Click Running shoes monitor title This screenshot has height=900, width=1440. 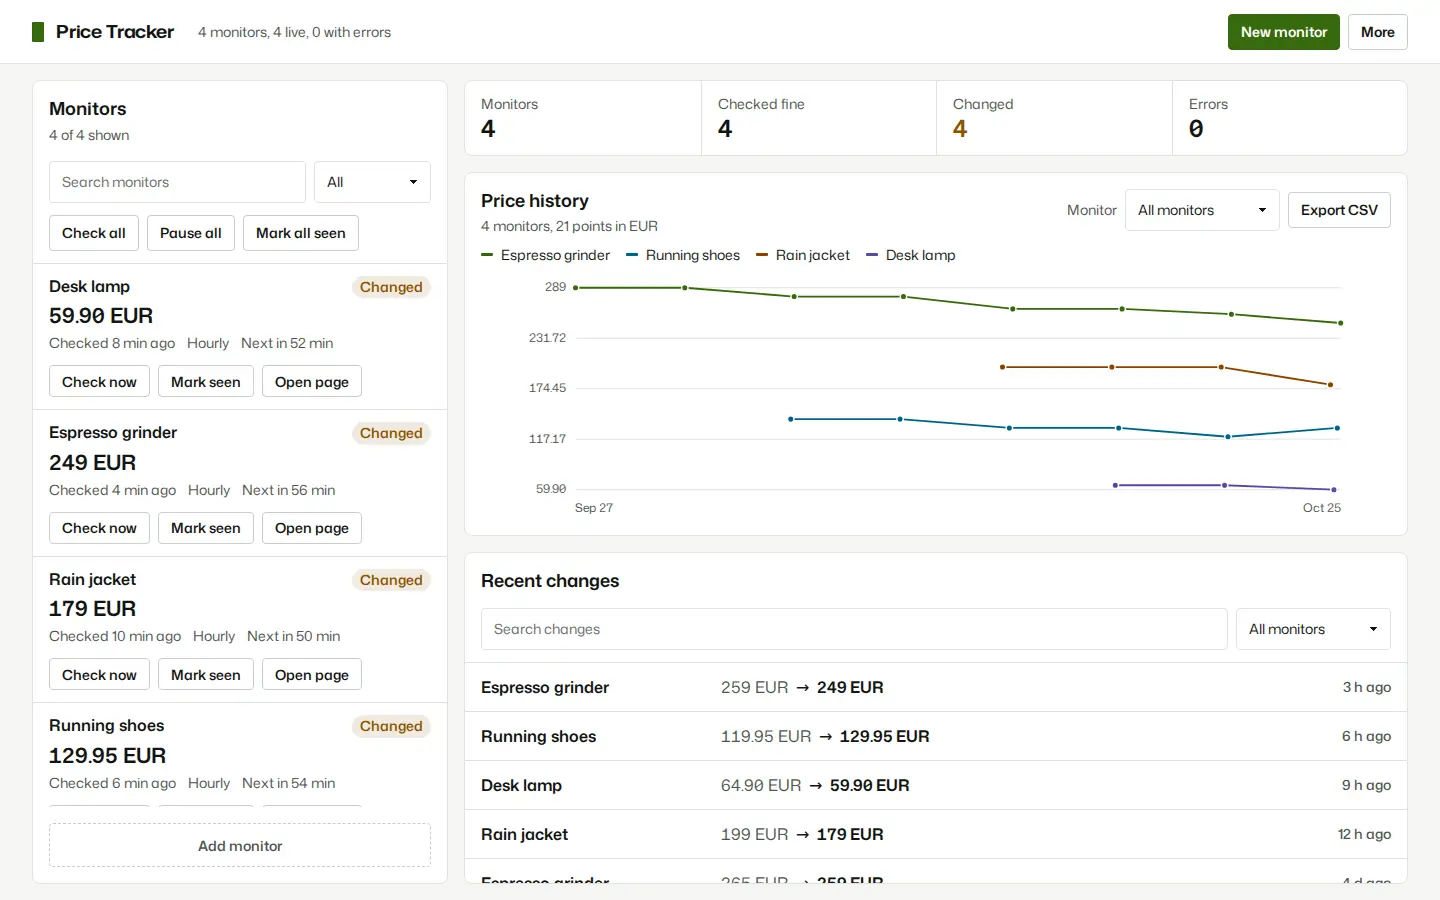[106, 726]
